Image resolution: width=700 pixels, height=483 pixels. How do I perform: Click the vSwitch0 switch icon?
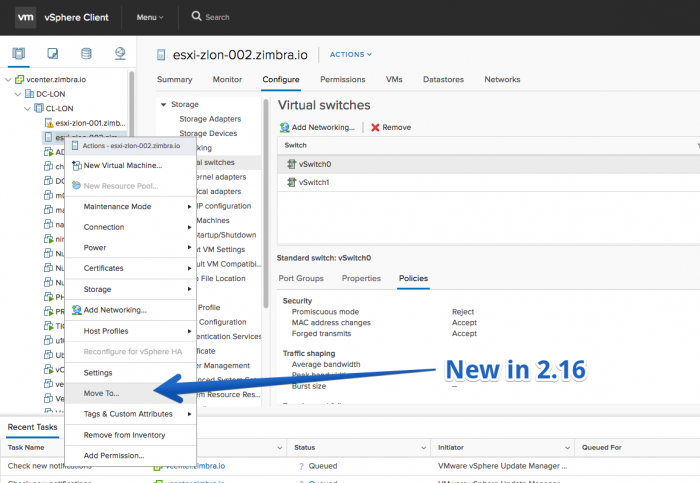tap(292, 164)
